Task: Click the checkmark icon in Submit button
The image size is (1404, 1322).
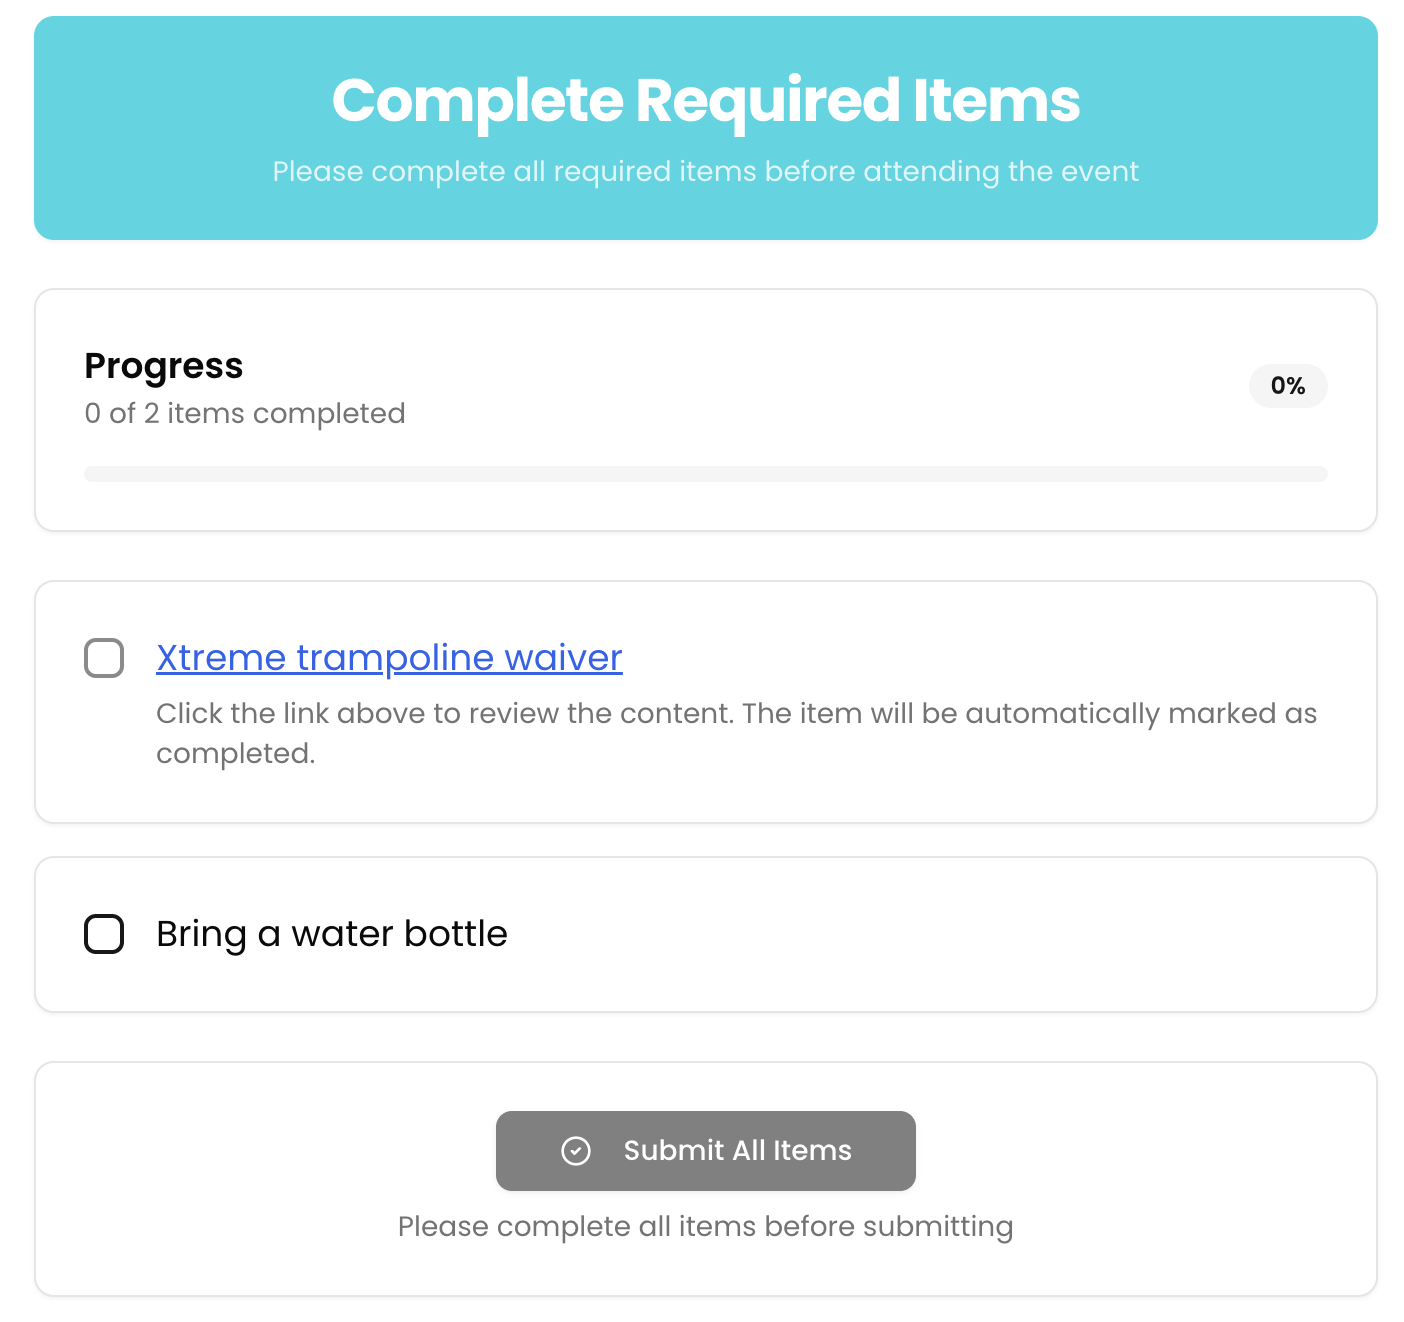Action: coord(576,1151)
